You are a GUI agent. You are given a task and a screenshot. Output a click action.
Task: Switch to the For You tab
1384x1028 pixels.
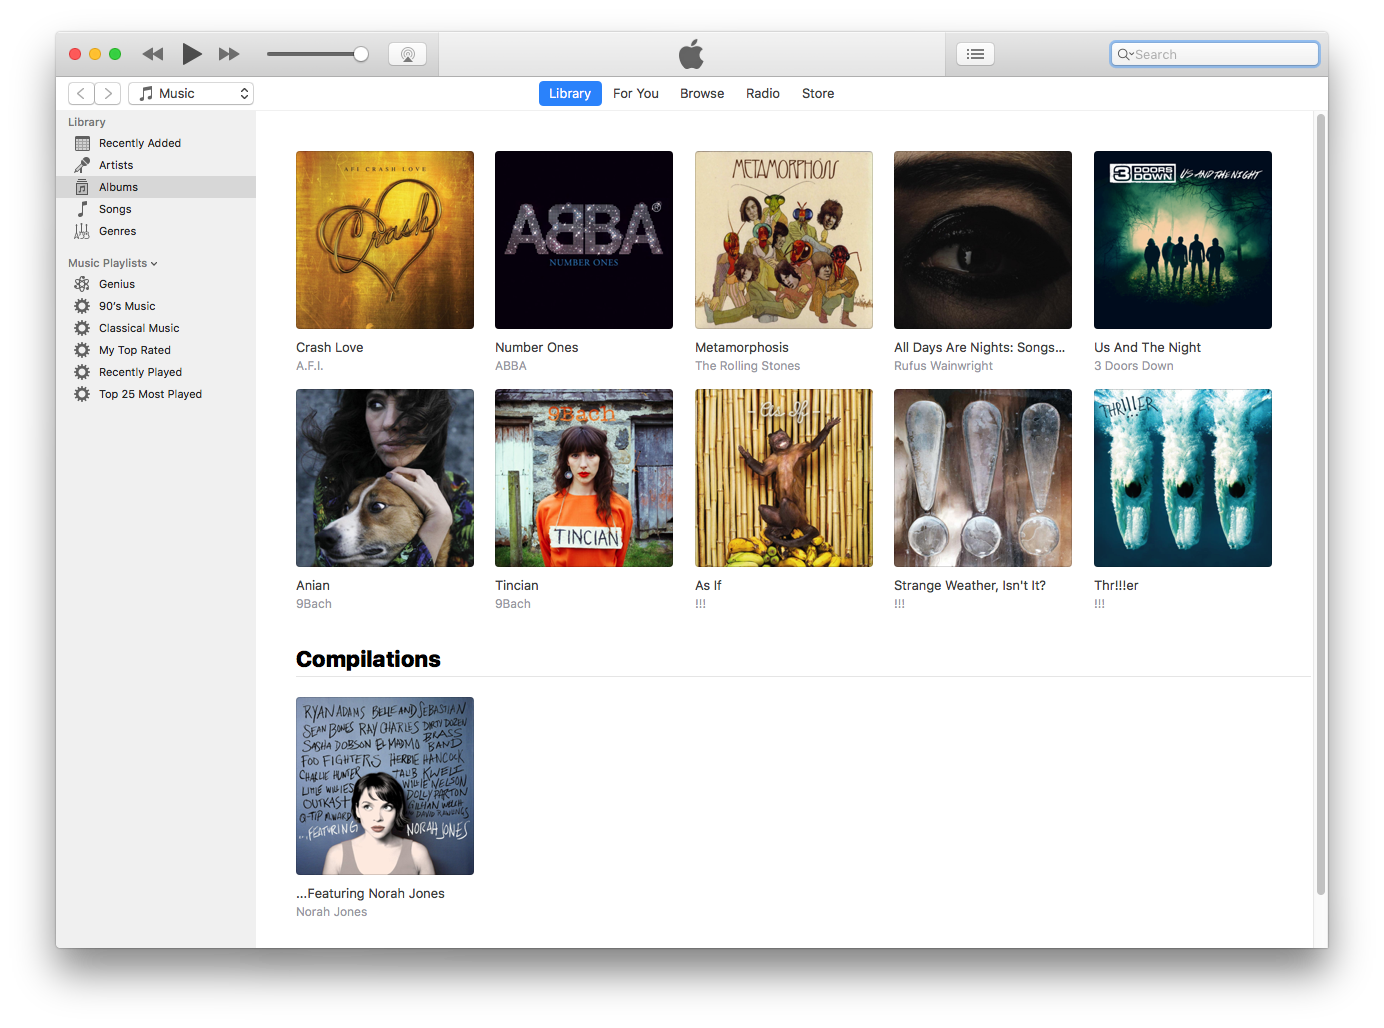pyautogui.click(x=635, y=93)
